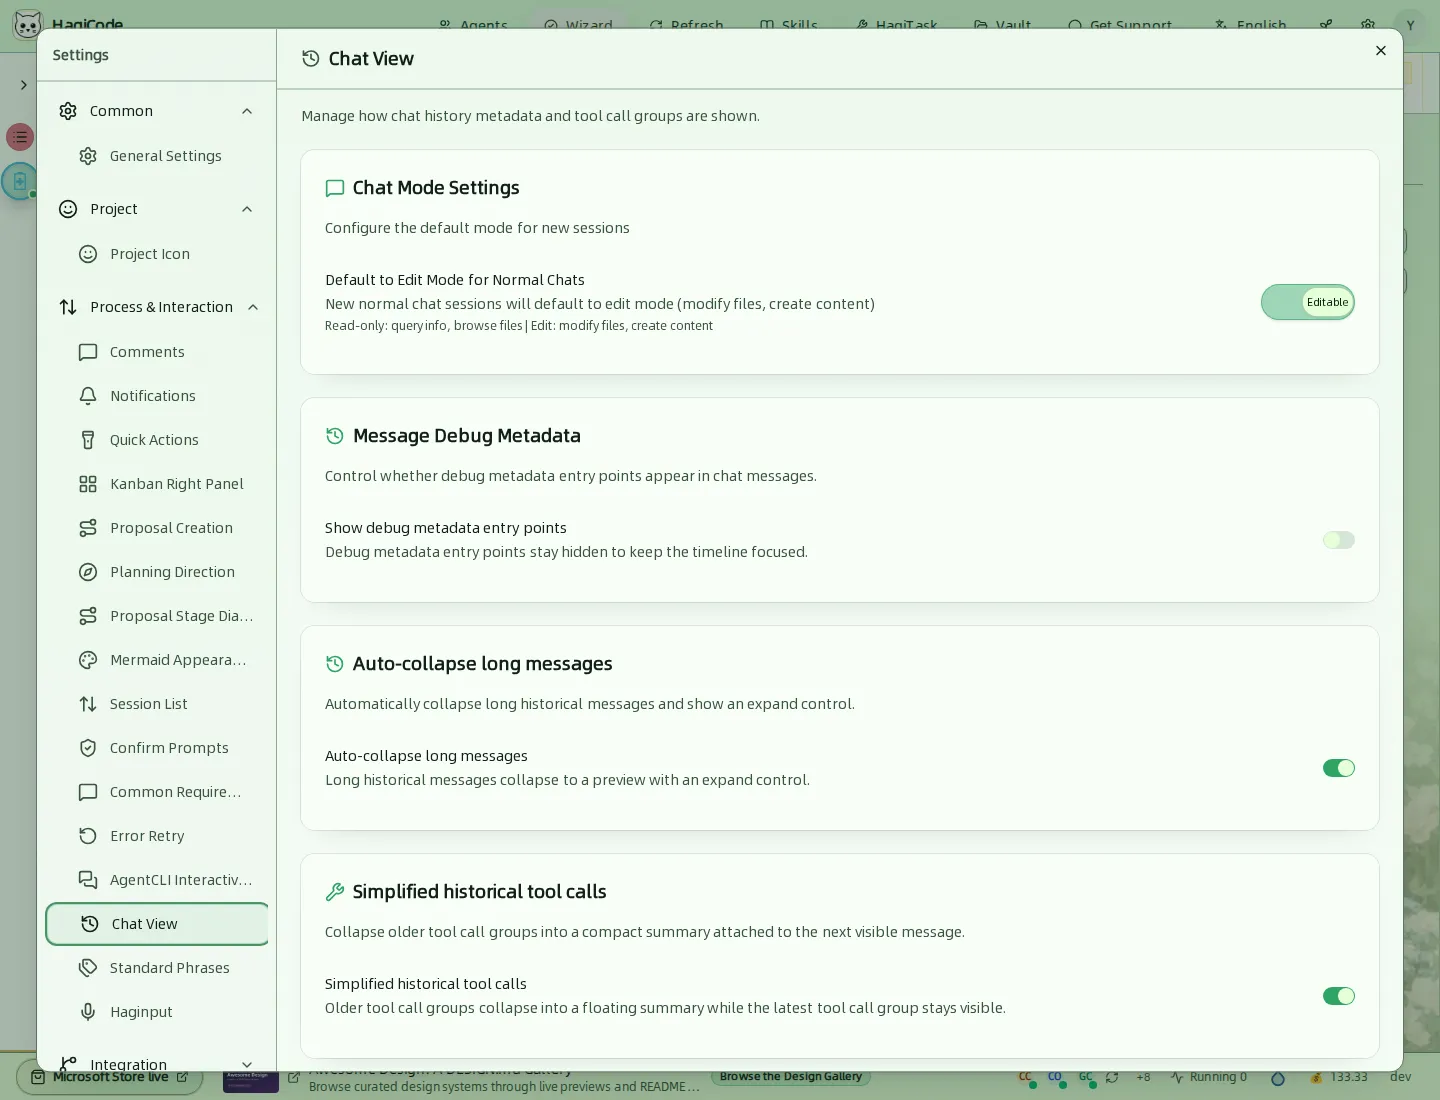Screen dimensions: 1440x1100
Task: Open Comments settings speech-bubble item
Action: click(157, 352)
